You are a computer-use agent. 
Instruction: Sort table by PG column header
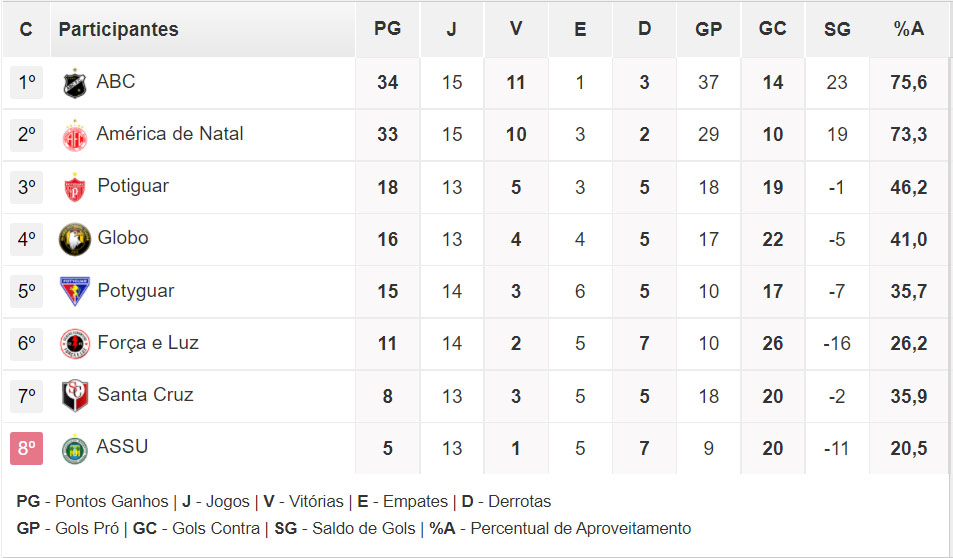pos(387,29)
